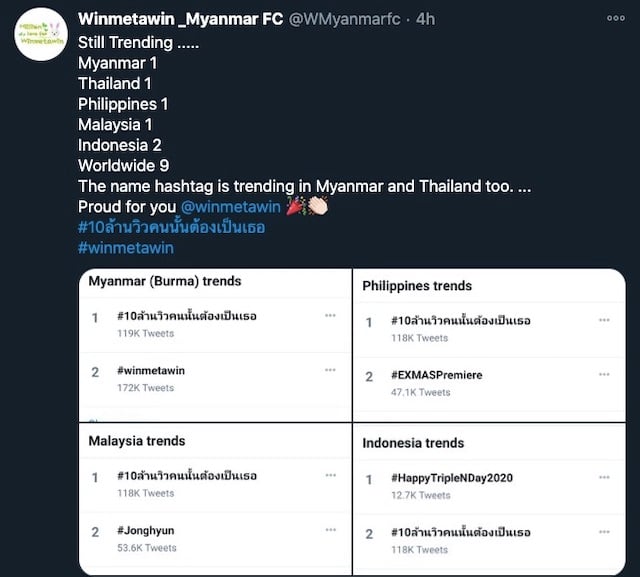This screenshot has width=640, height=577.
Task: Open the #winmetawin hashtag in tweet text
Action: click(x=126, y=248)
